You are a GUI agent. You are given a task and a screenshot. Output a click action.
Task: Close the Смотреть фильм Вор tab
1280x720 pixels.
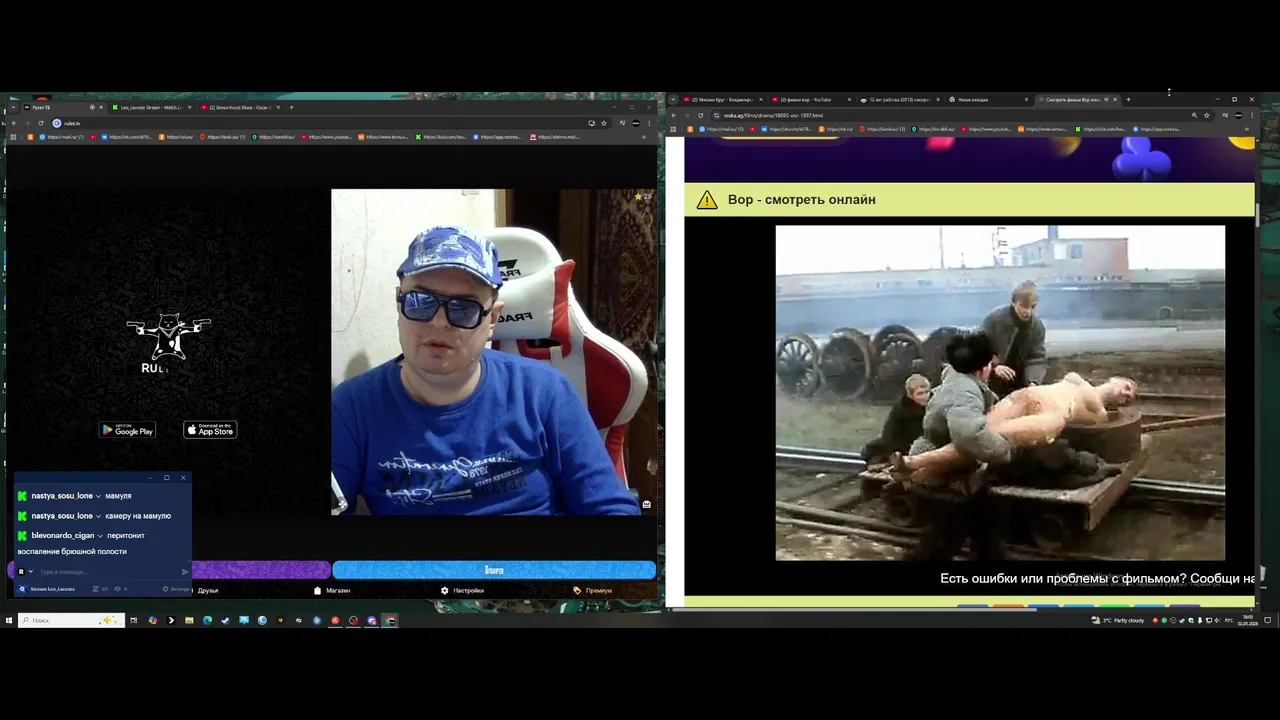tap(1115, 99)
